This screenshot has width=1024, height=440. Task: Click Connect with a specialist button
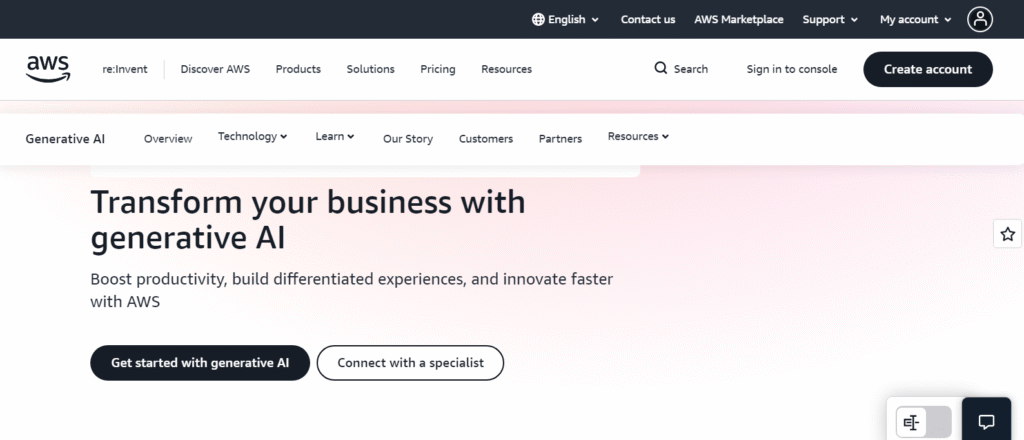point(410,363)
